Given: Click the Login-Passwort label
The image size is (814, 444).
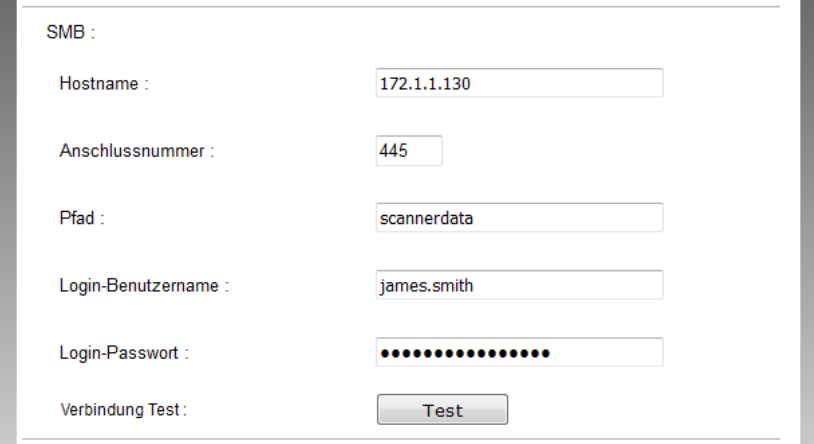Looking at the screenshot, I should tap(124, 353).
